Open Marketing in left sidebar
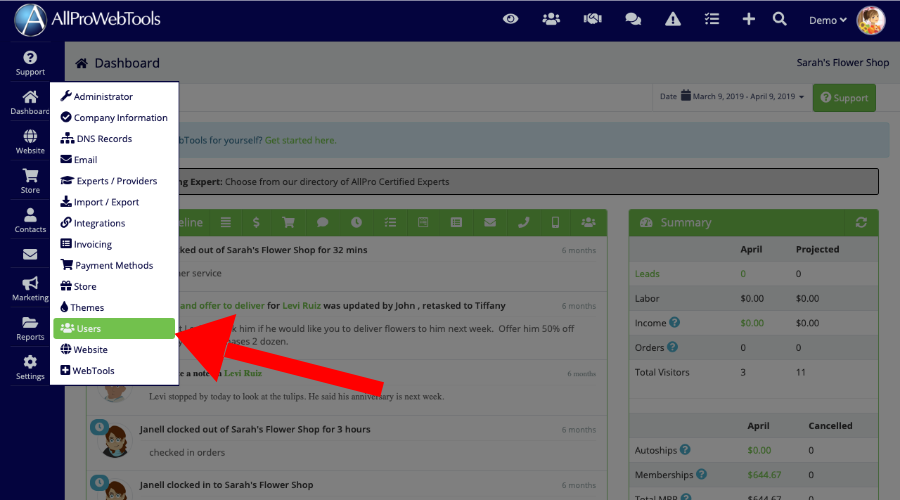 click(x=30, y=289)
